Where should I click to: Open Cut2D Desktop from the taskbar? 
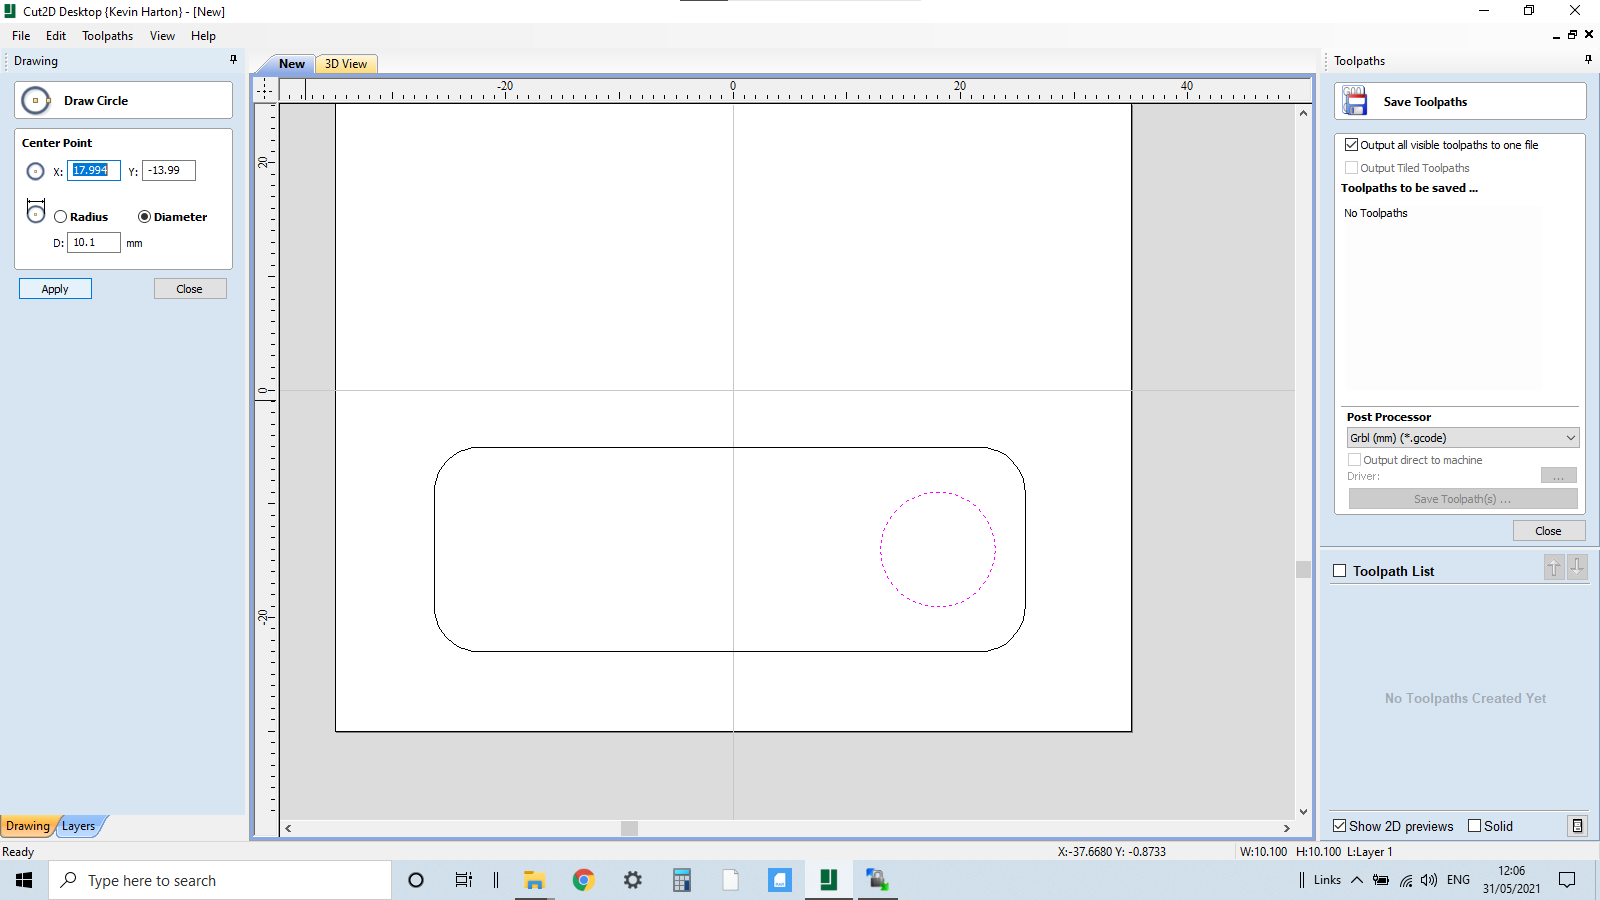(828, 880)
